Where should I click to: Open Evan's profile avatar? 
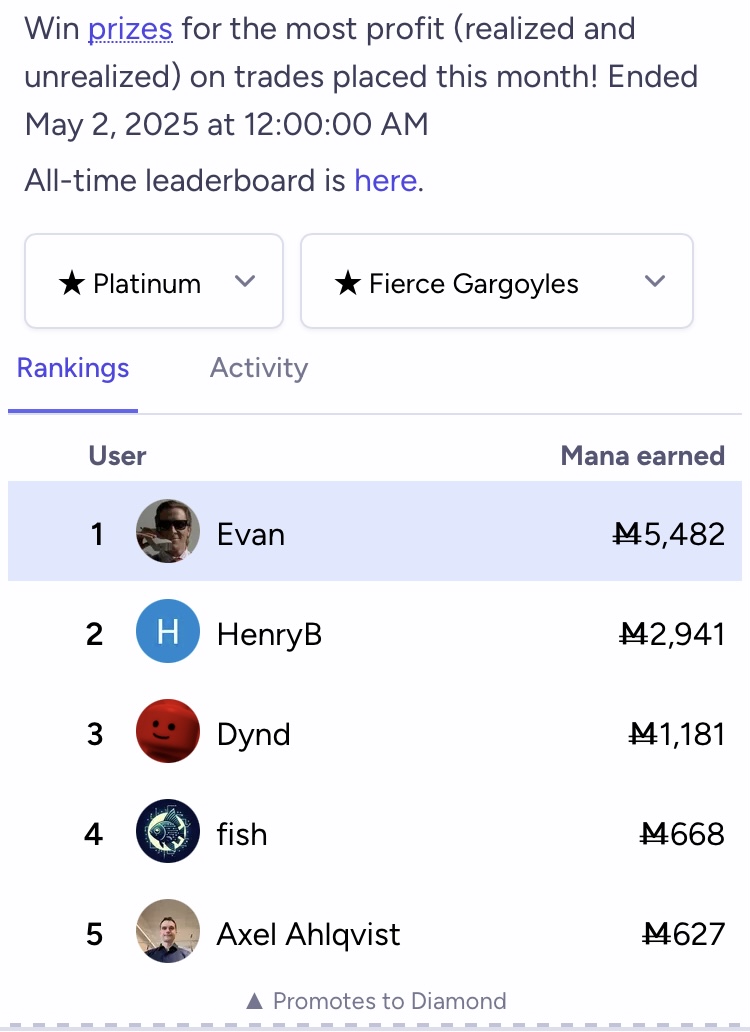point(168,531)
